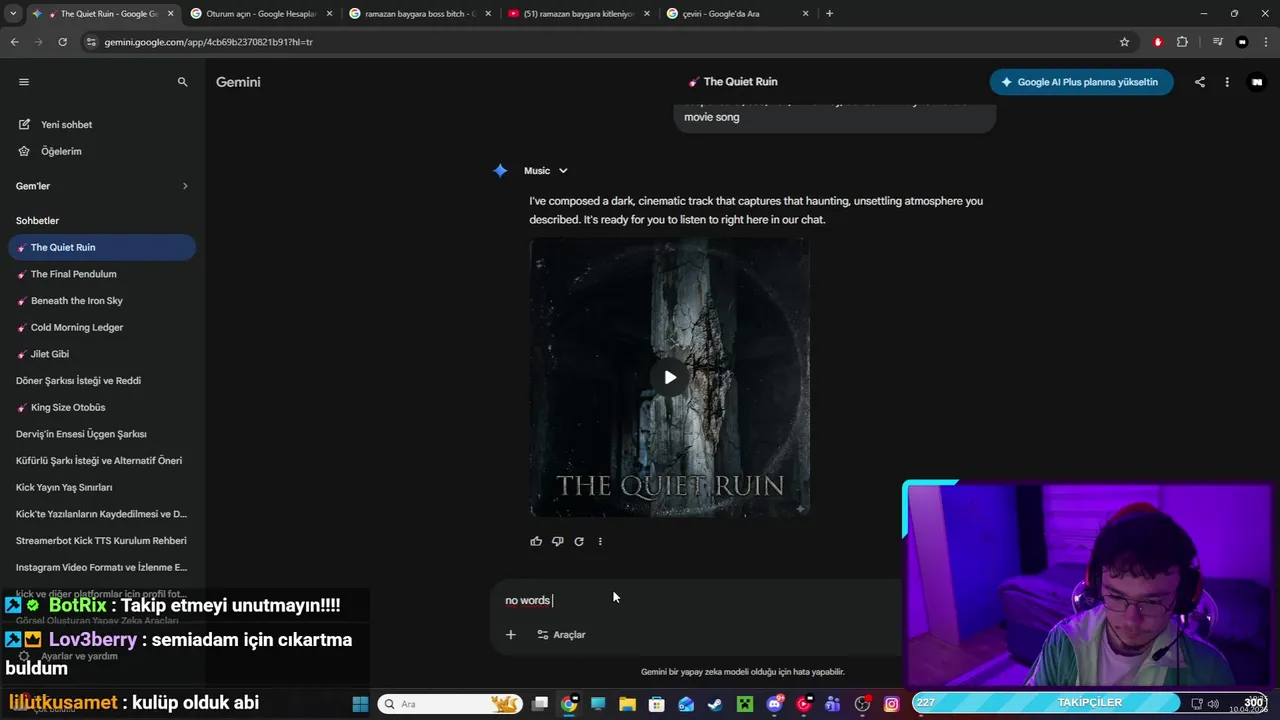Switch to the çeviri Google'da Ara tab
1280x720 pixels.
point(738,14)
